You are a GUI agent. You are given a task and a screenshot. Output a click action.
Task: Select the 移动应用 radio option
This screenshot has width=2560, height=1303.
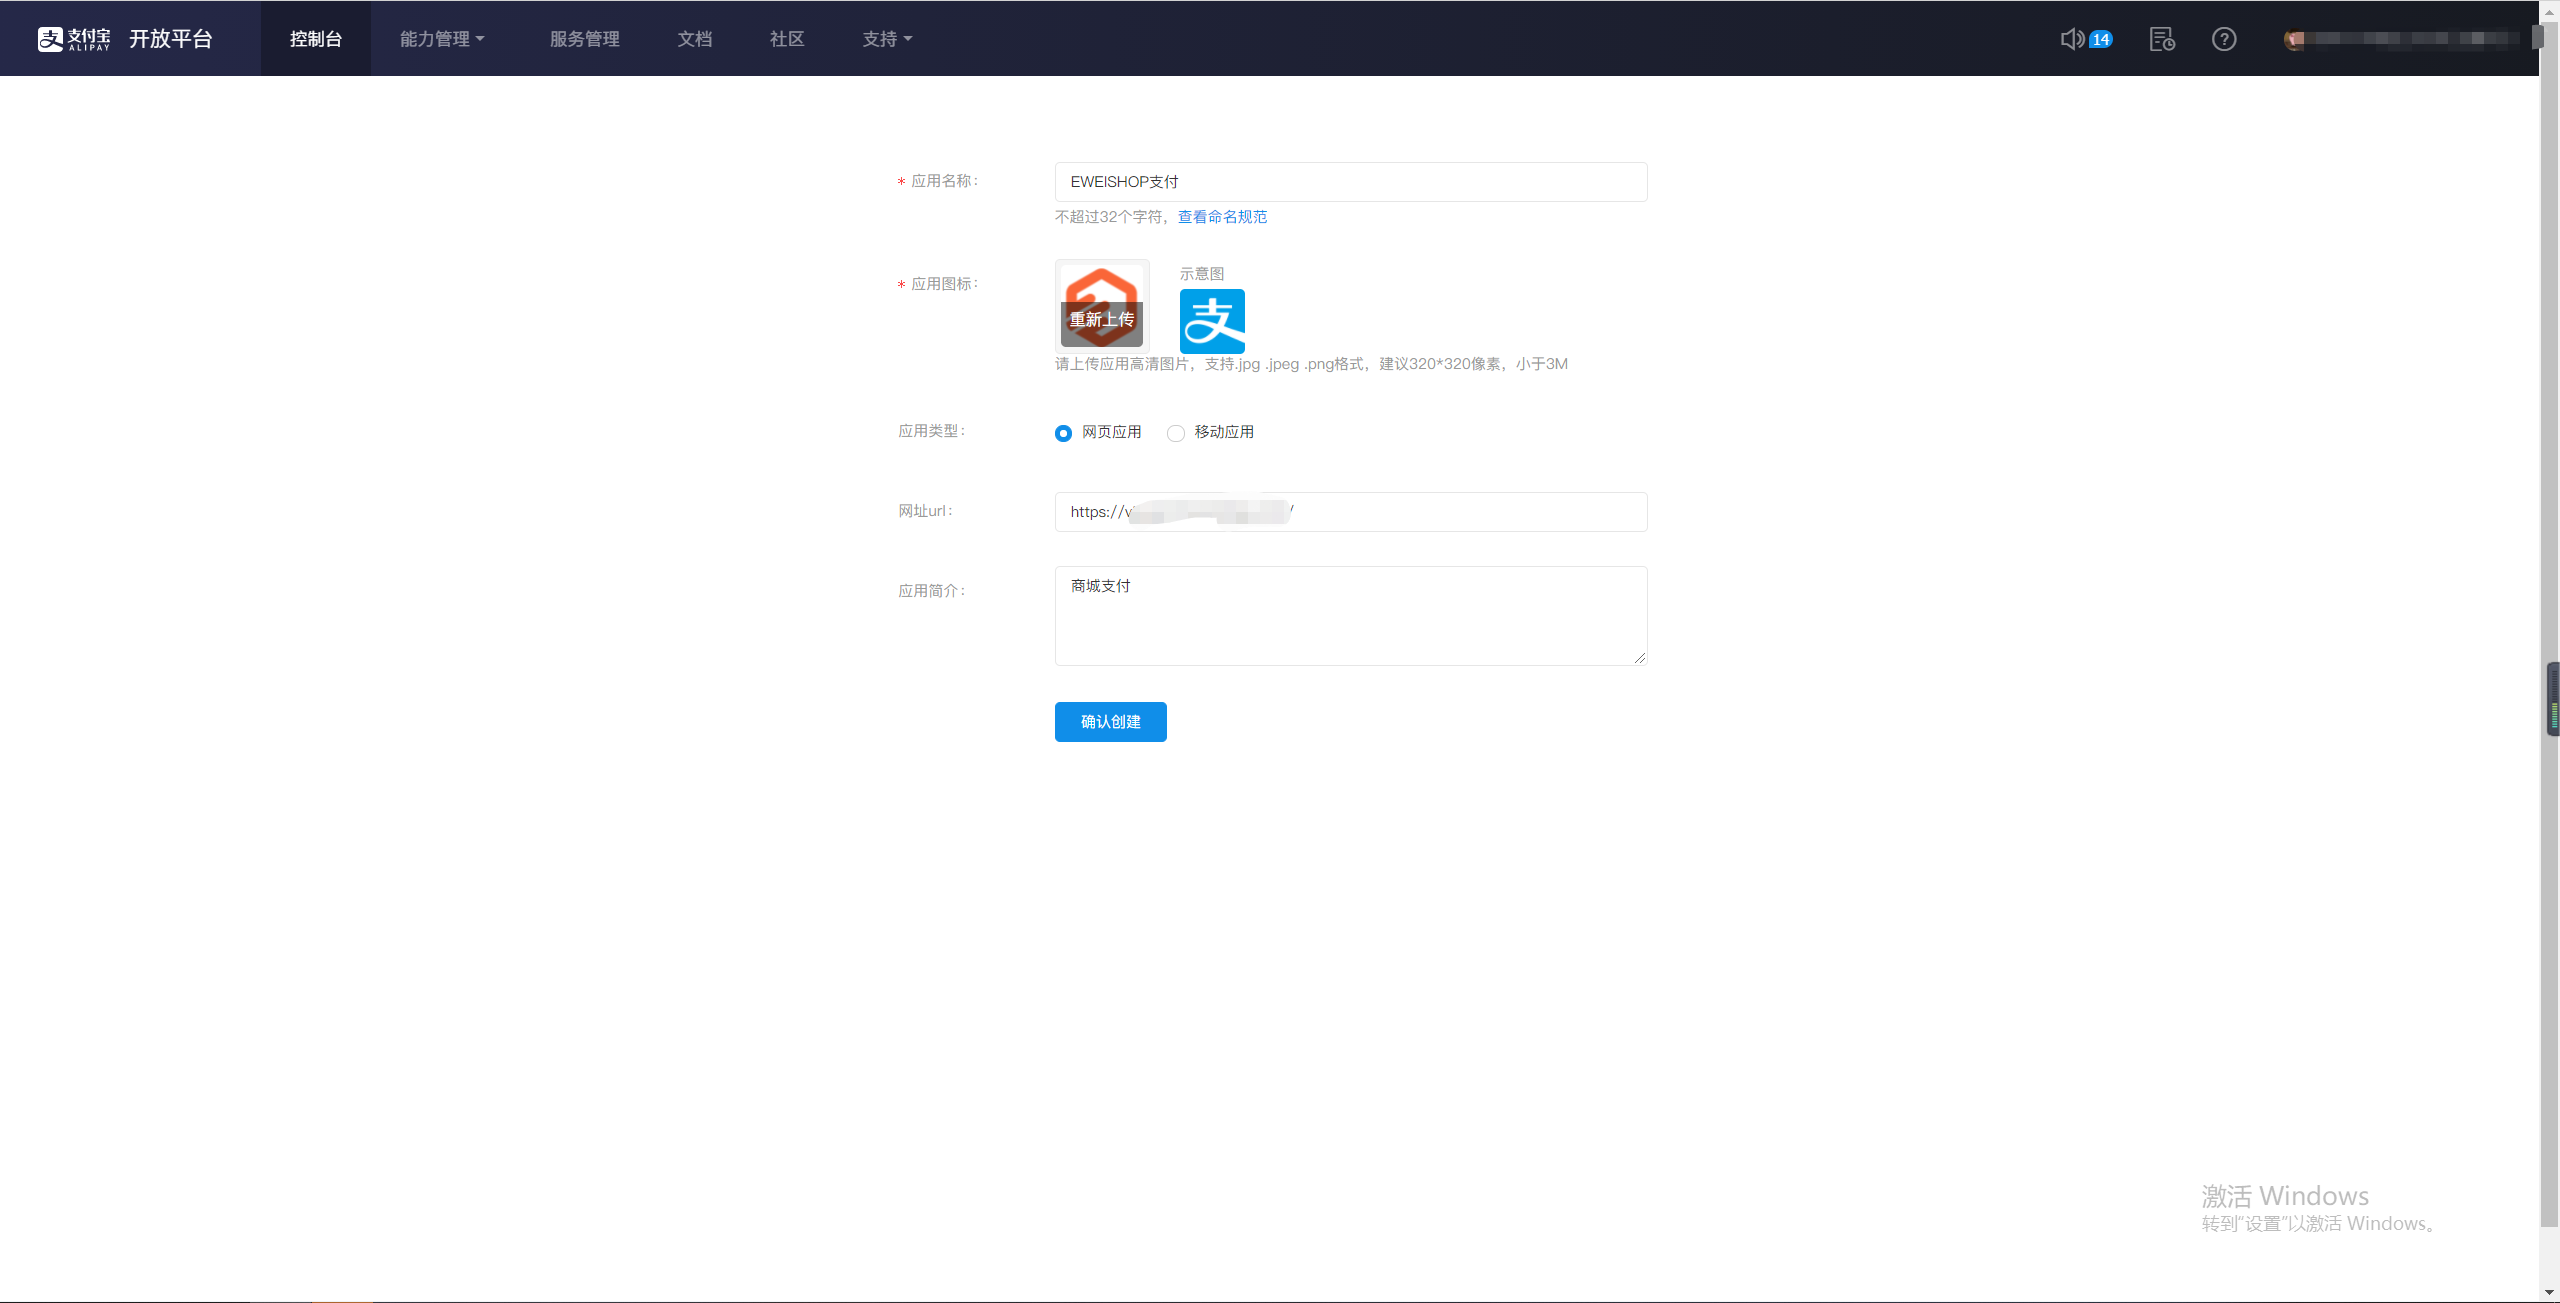[x=1176, y=433]
